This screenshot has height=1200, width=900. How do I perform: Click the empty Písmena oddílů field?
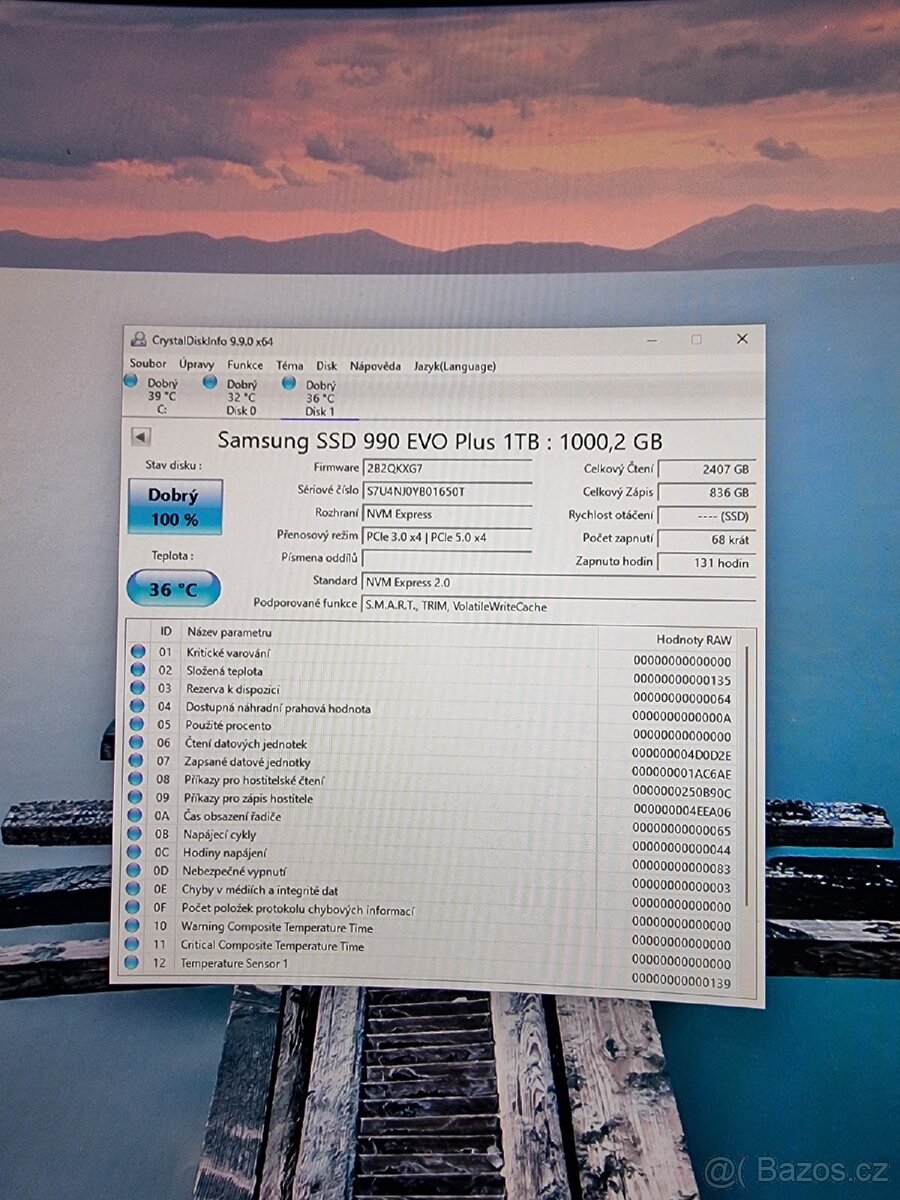447,559
